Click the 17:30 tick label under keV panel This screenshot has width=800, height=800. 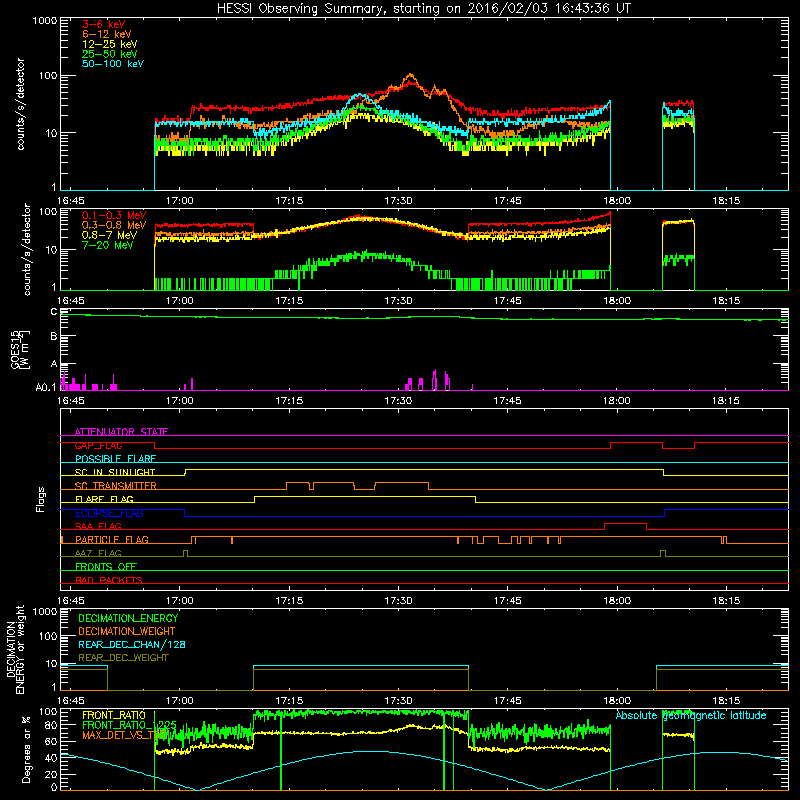point(398,201)
